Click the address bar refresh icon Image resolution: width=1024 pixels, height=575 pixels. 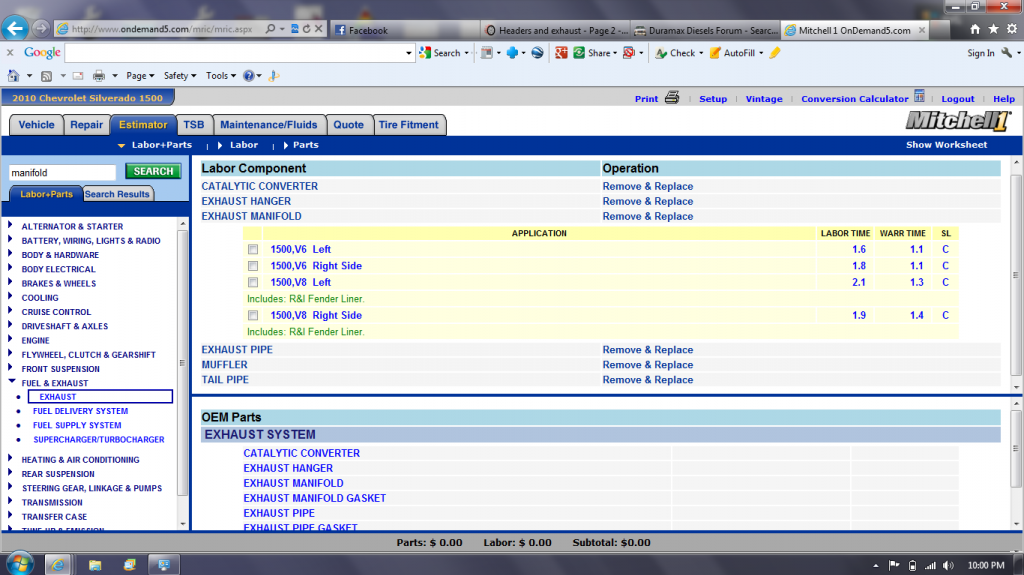306,29
